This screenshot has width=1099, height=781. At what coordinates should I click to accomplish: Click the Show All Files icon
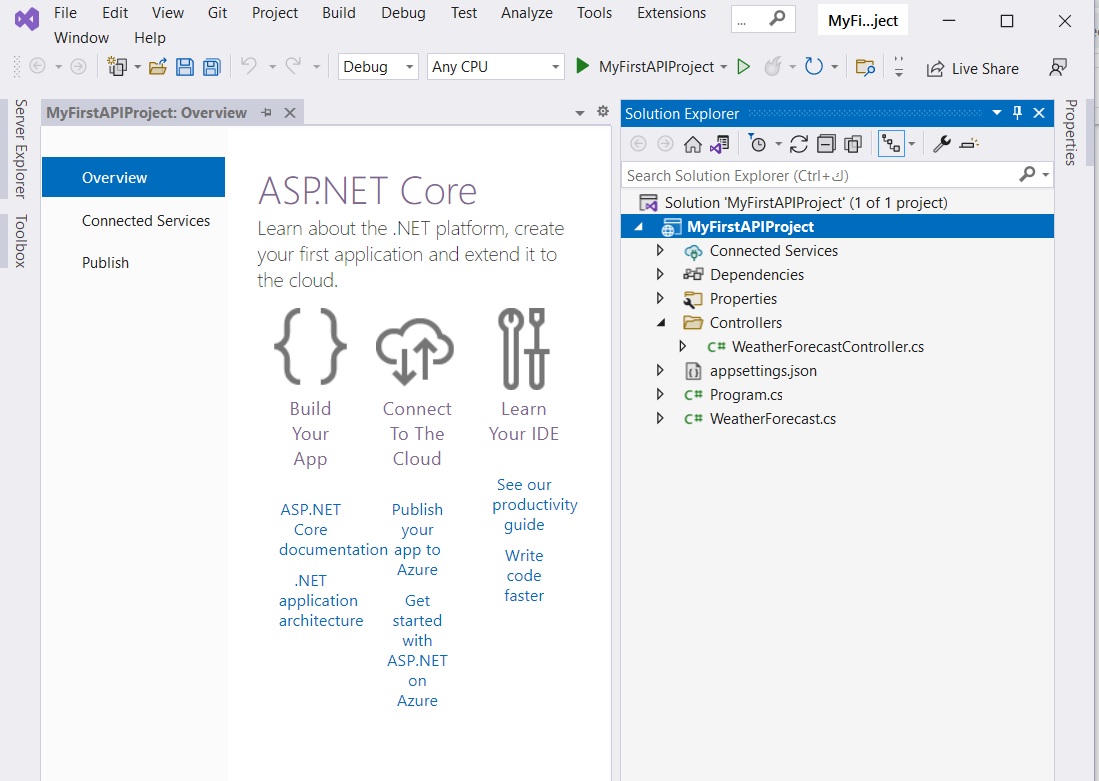coord(853,144)
